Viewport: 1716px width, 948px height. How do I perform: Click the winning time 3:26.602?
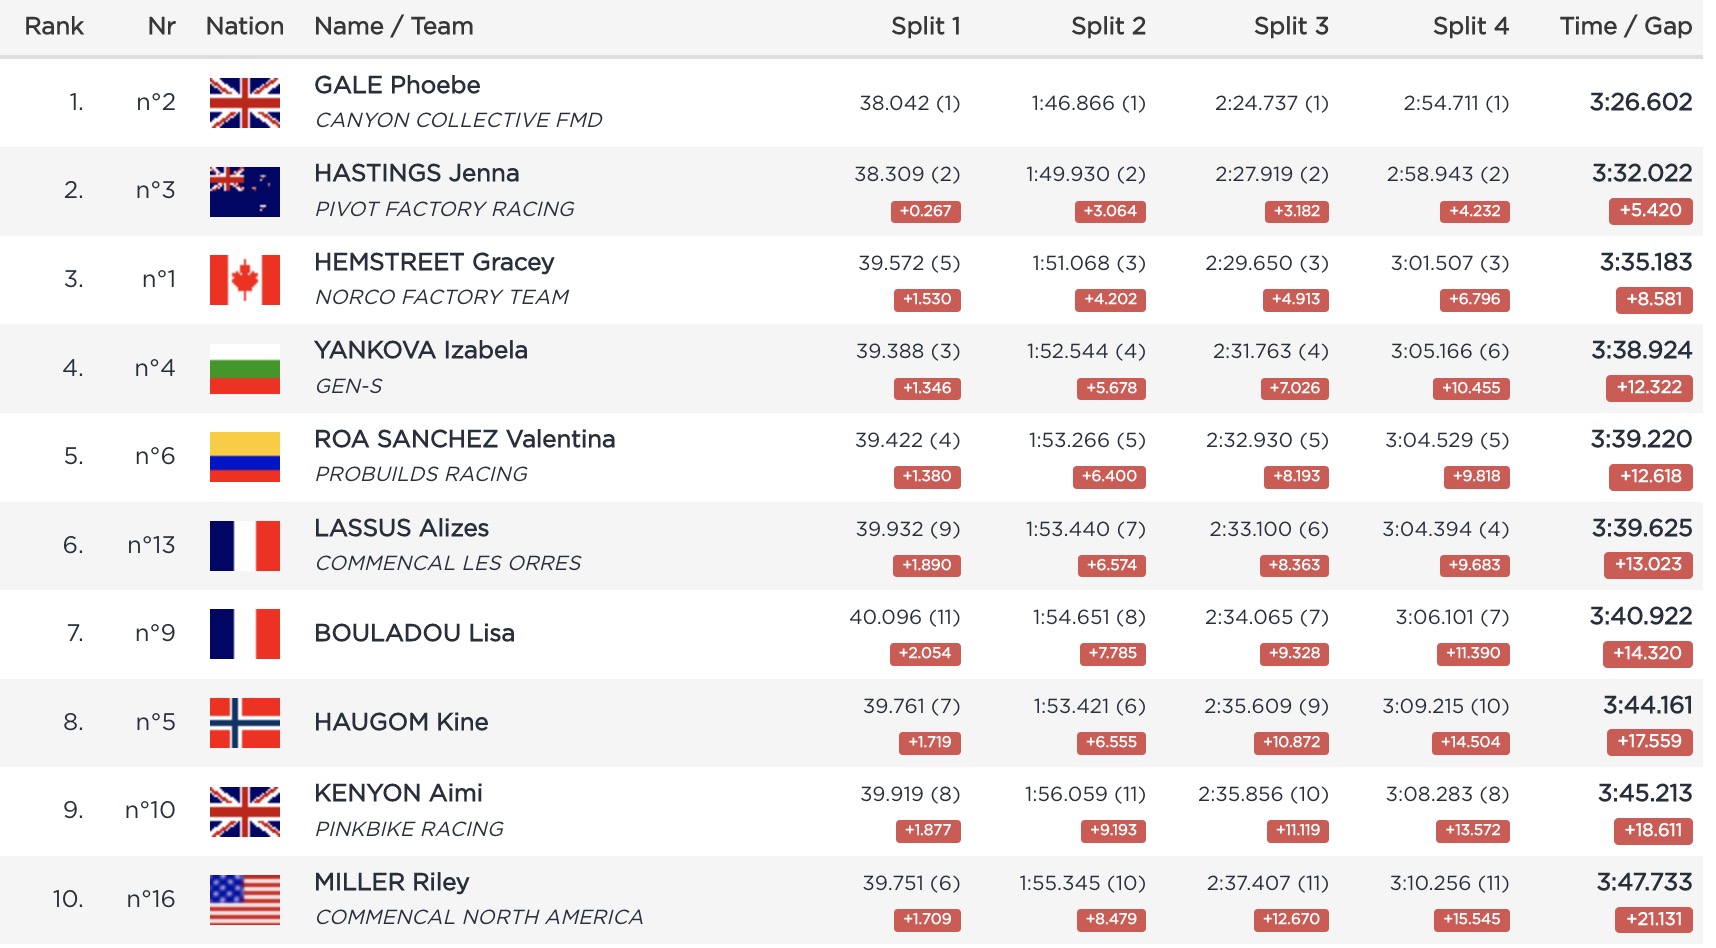(x=1640, y=102)
